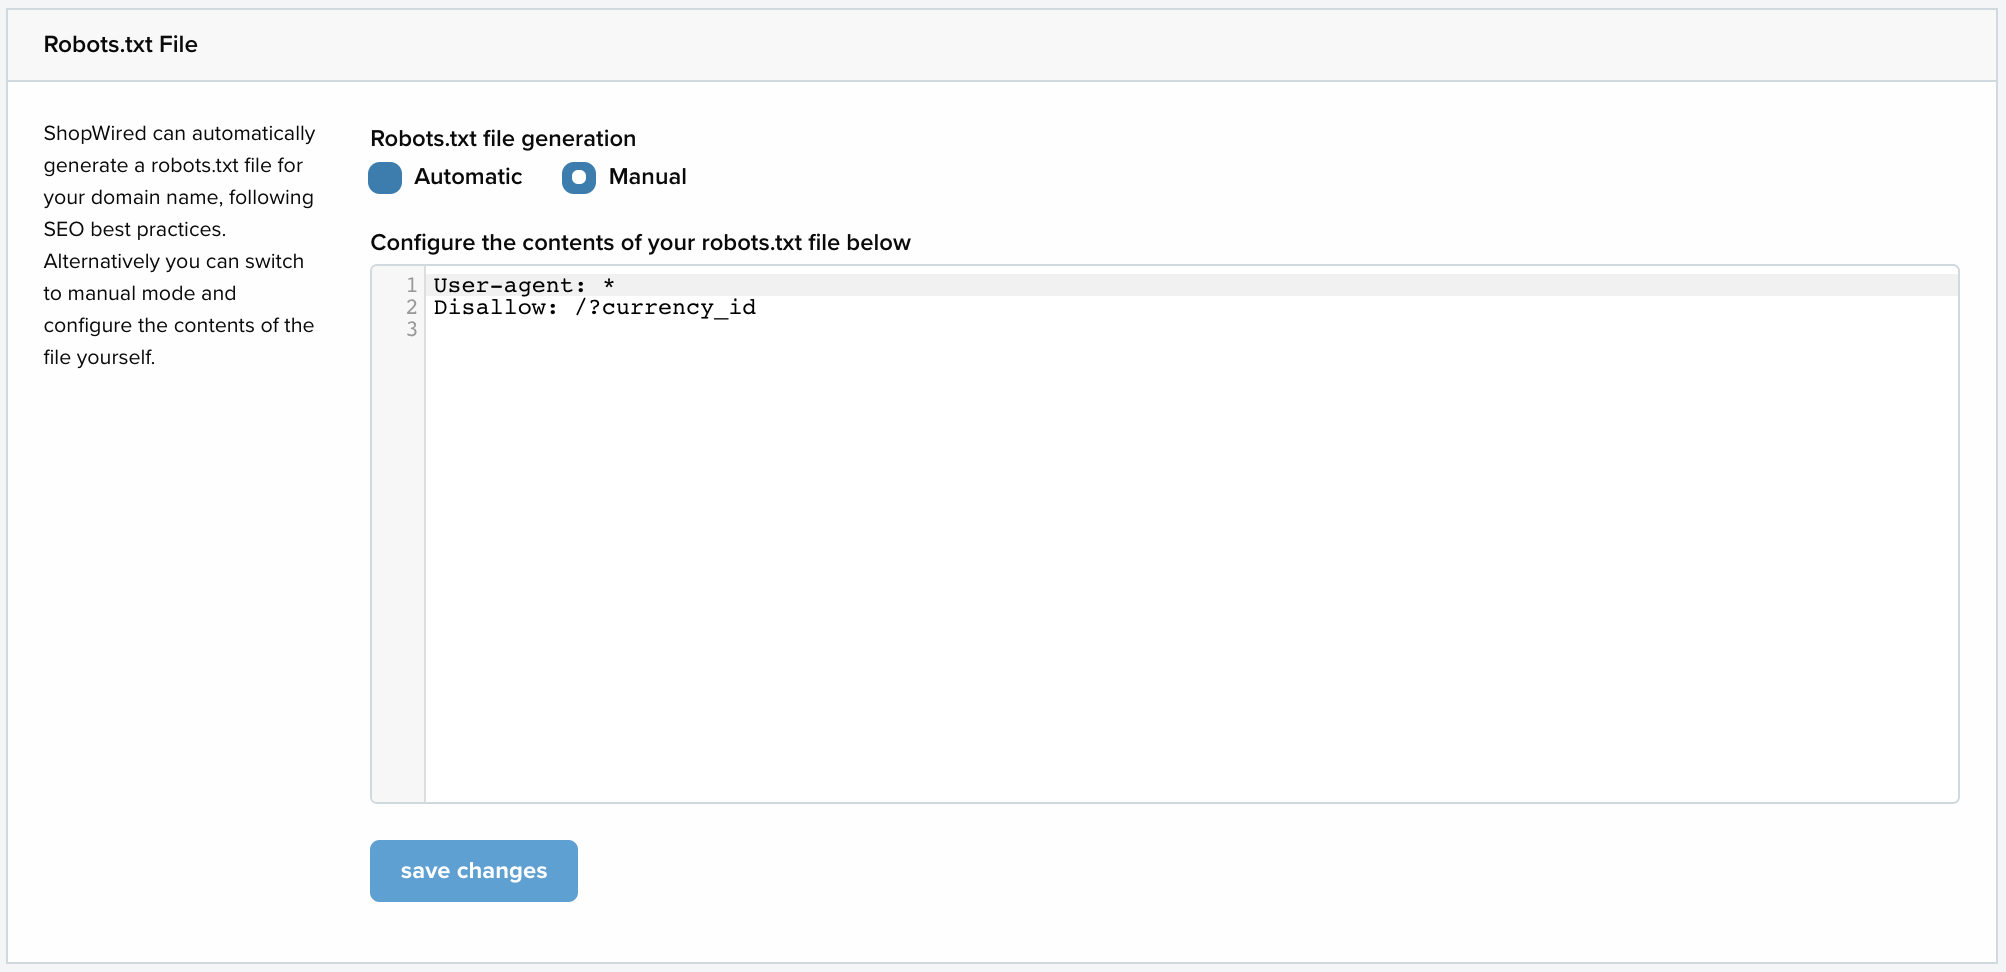
Task: Click the save changes button
Action: [474, 871]
